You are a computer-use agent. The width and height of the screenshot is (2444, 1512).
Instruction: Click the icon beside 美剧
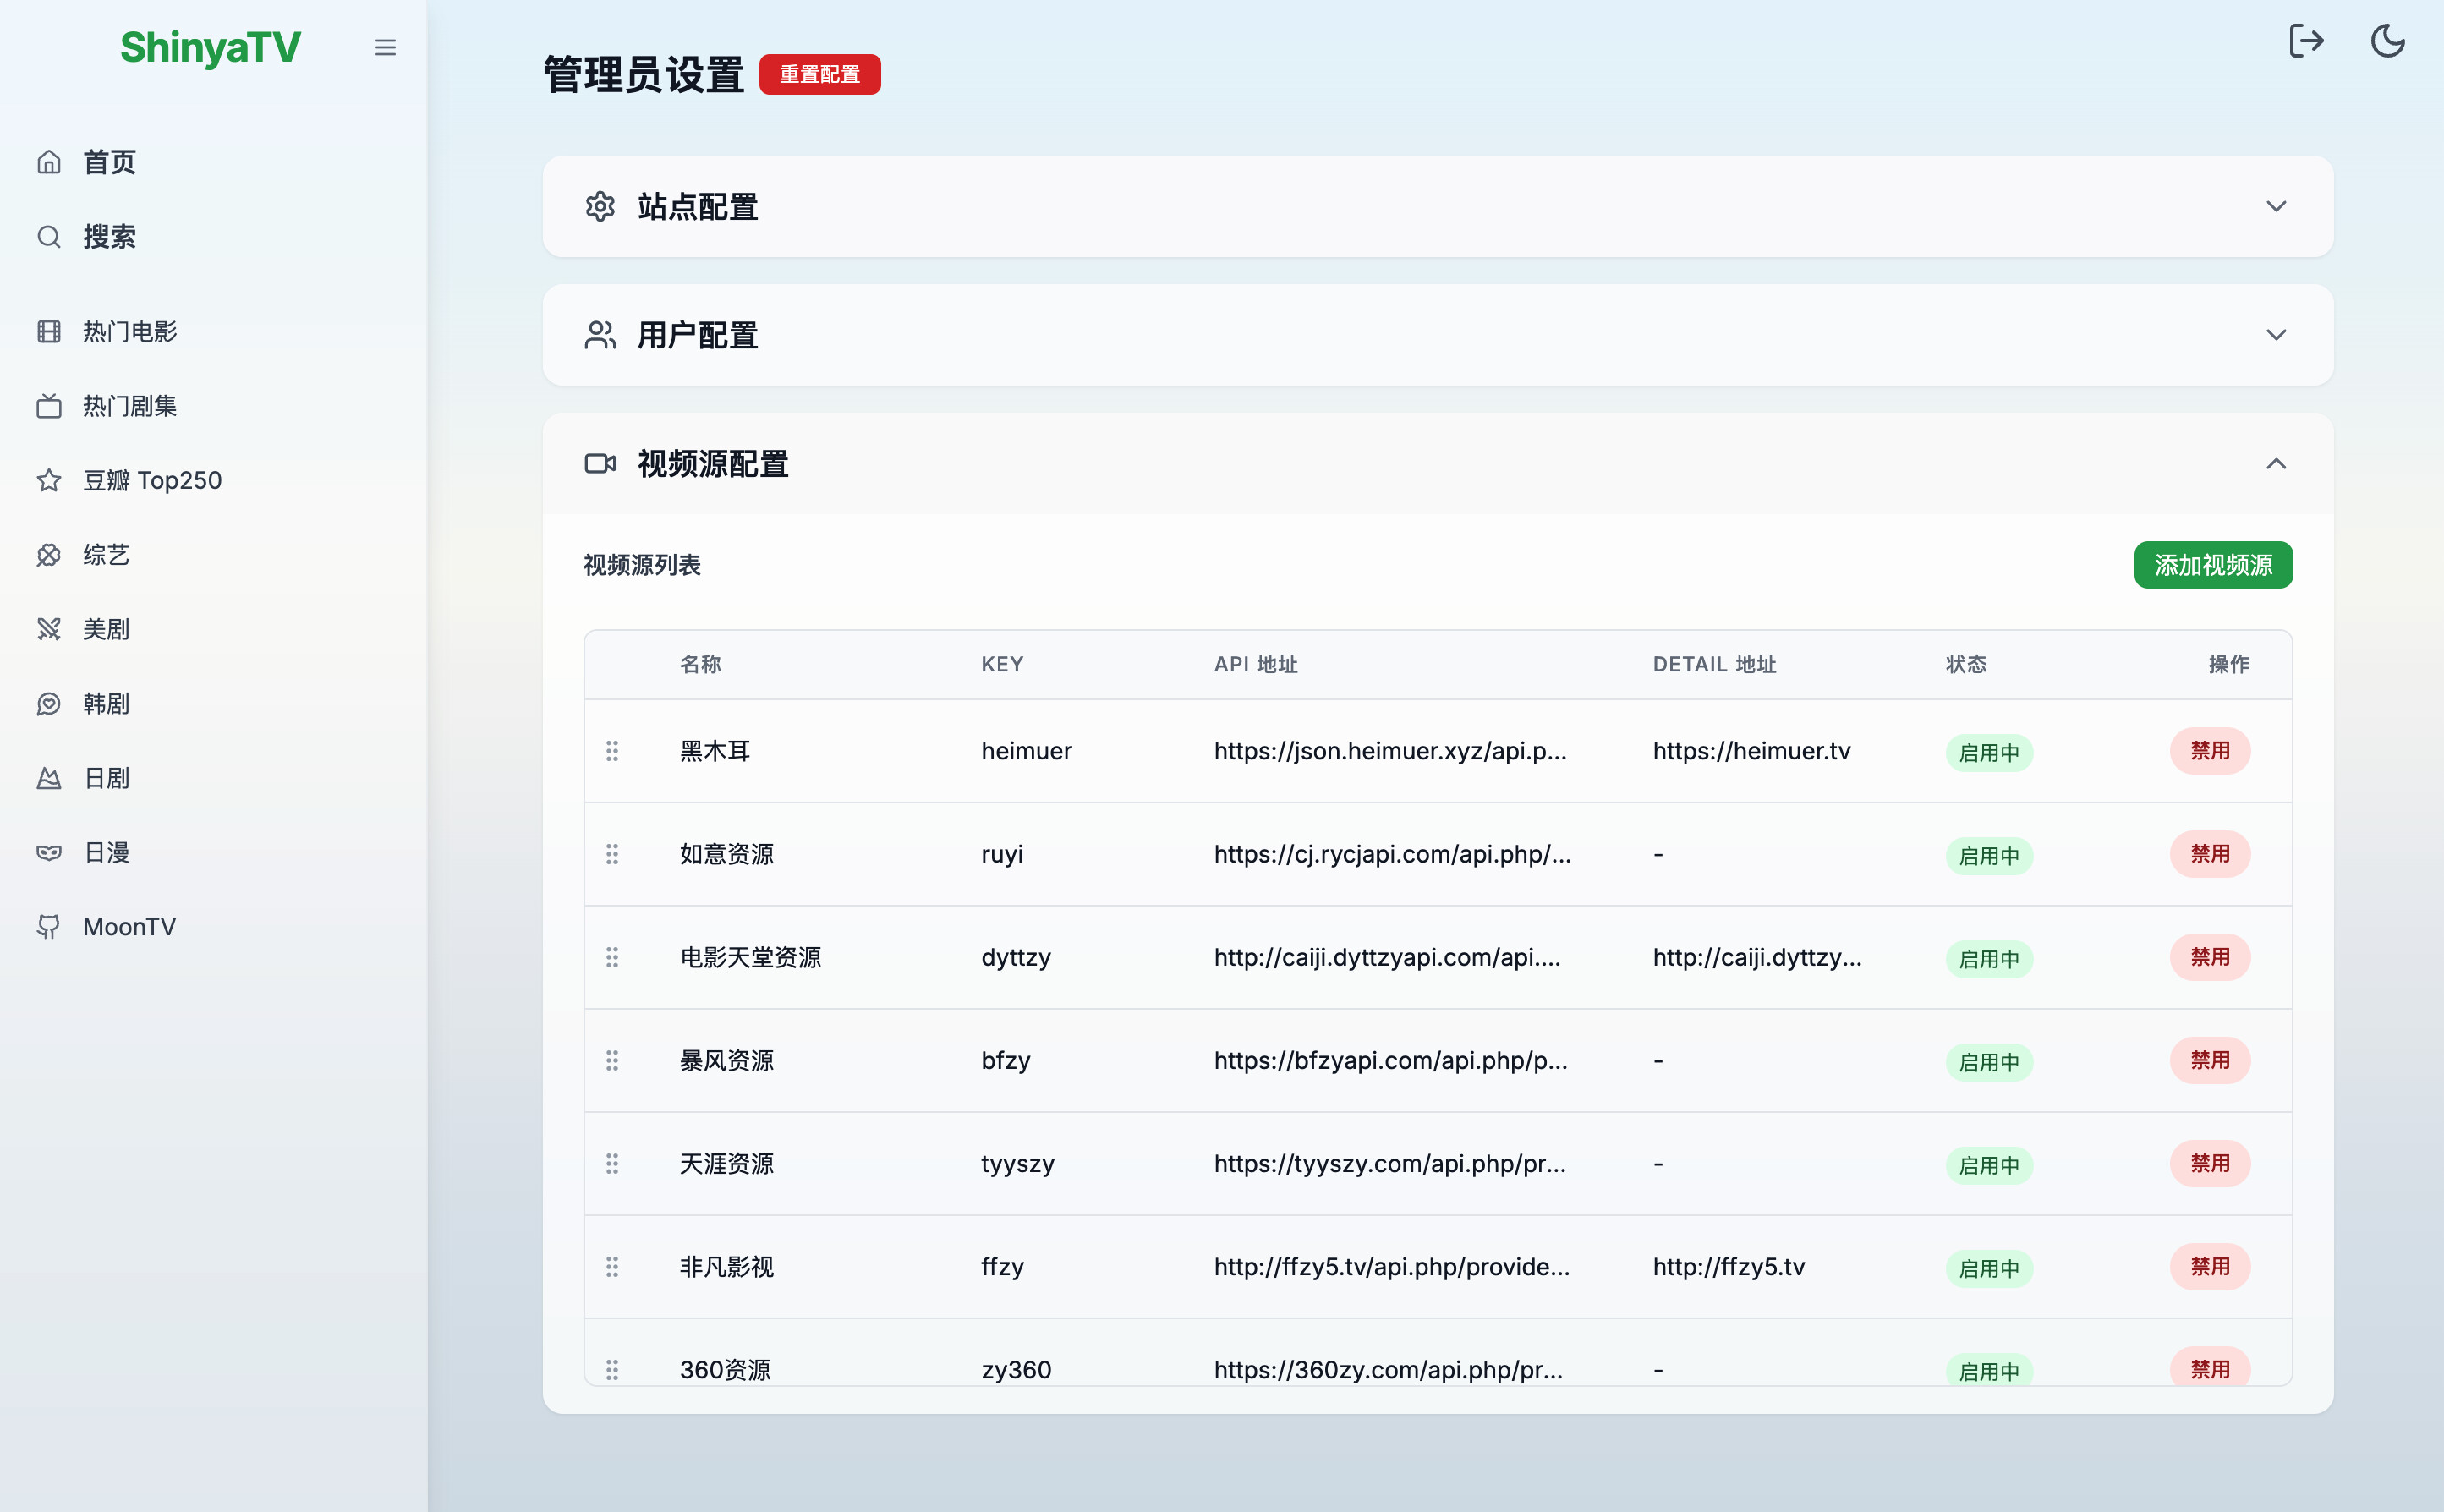(49, 629)
